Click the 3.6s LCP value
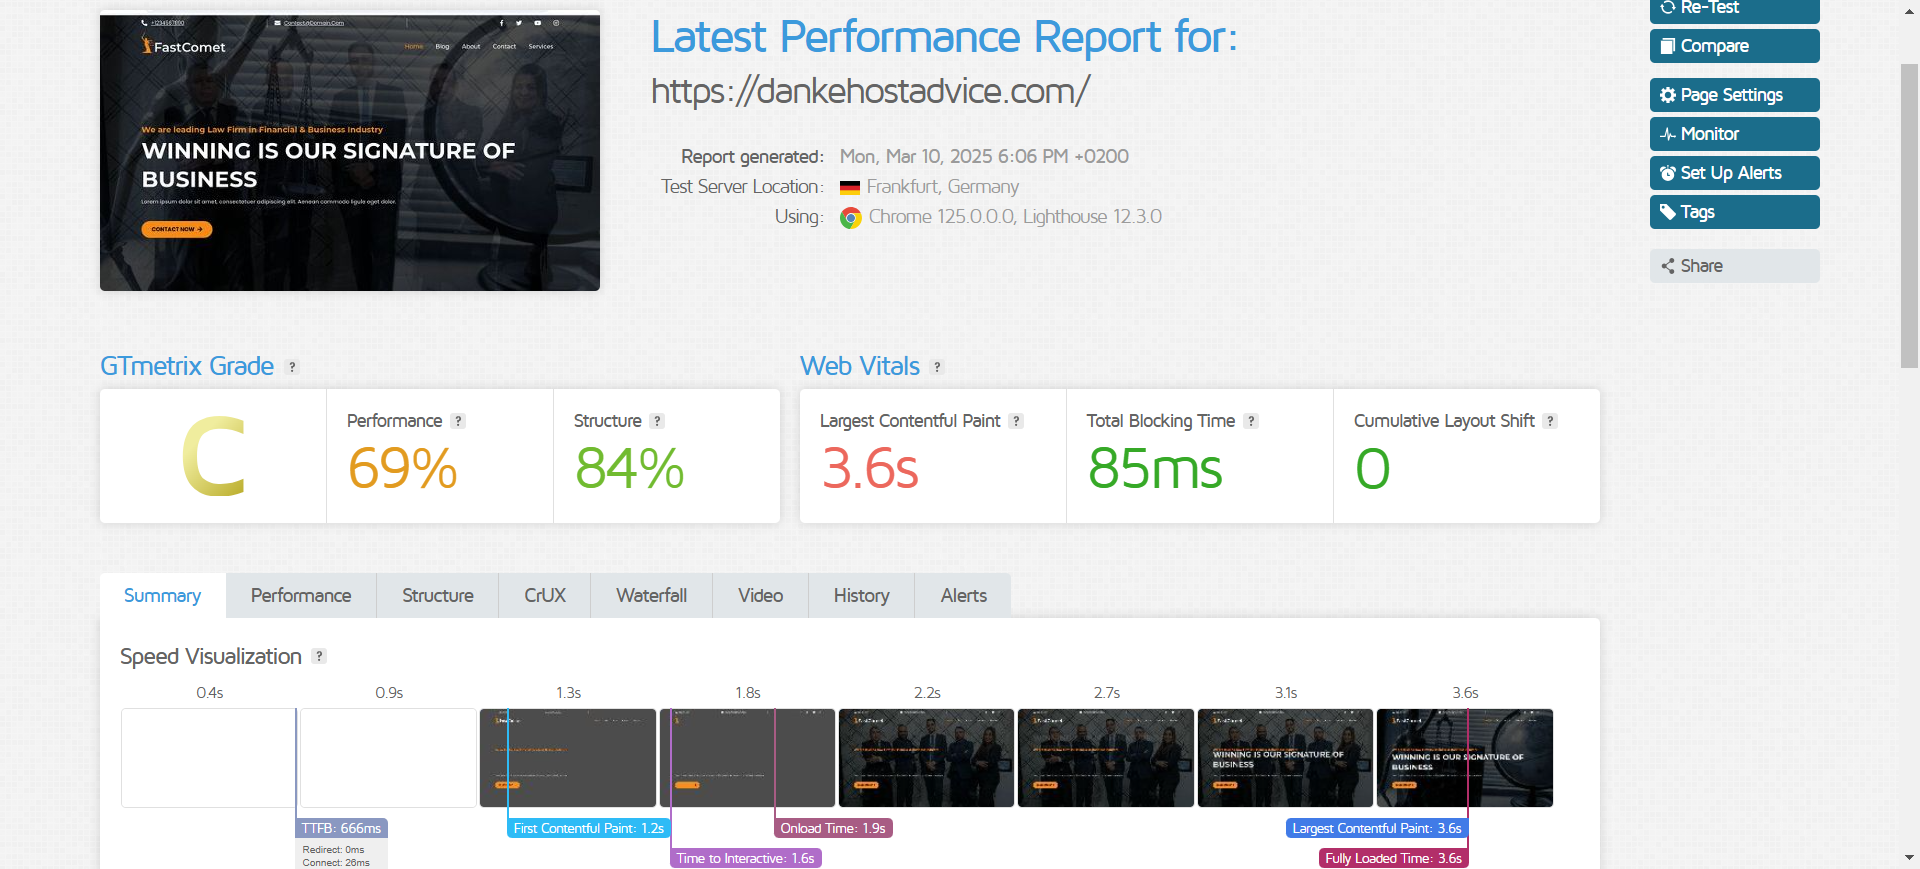The height and width of the screenshot is (869, 1920). coord(870,469)
